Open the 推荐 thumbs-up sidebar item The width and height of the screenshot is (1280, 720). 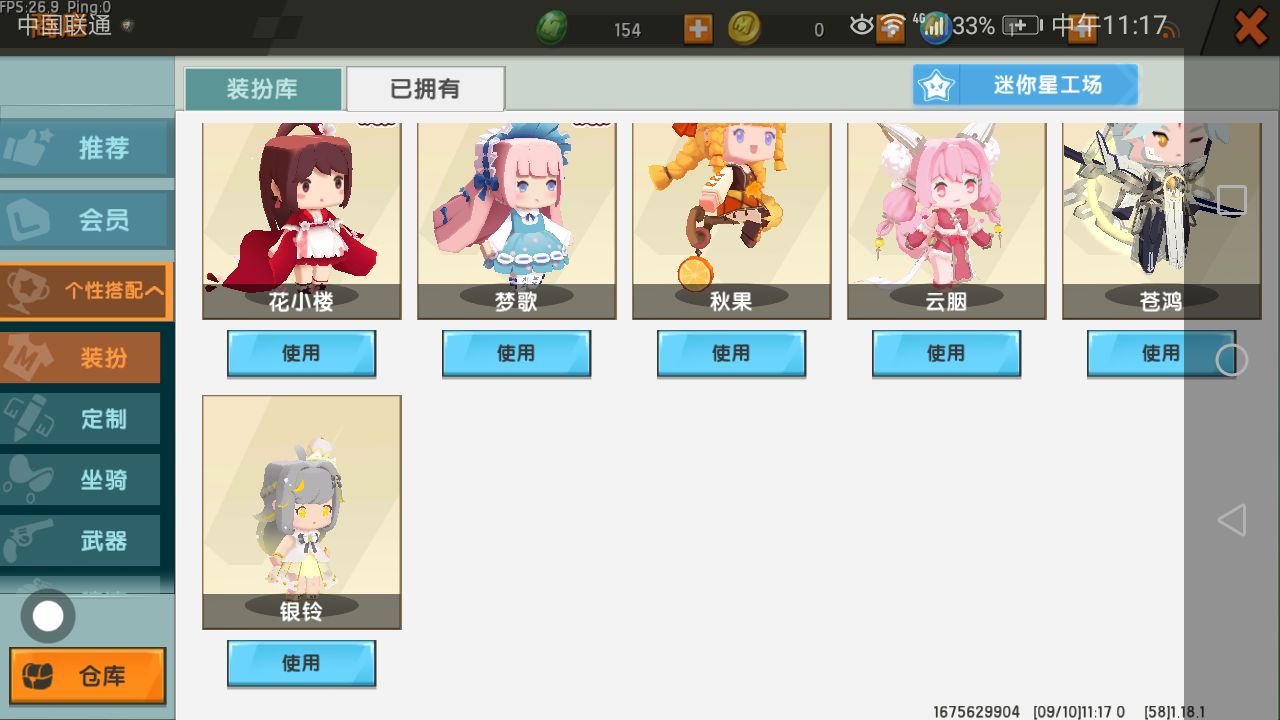coord(86,148)
